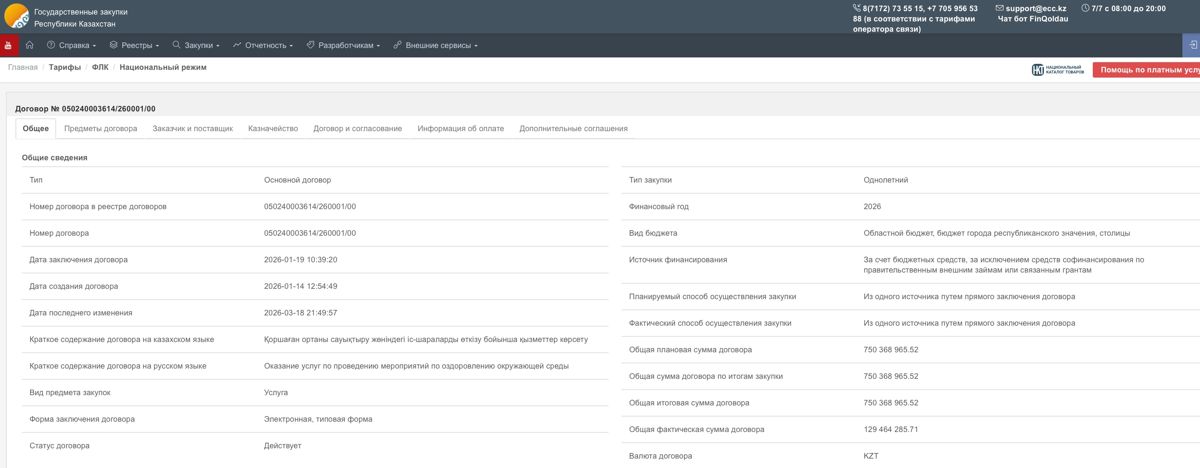This screenshot has height=468, width=1200.
Task: Click the date 2026-03-18 21:49:57
Action: click(x=300, y=312)
